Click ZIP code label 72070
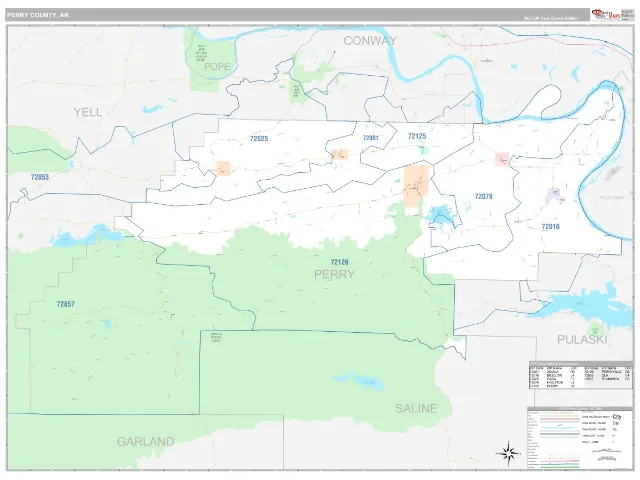The width and height of the screenshot is (640, 480). pos(484,196)
